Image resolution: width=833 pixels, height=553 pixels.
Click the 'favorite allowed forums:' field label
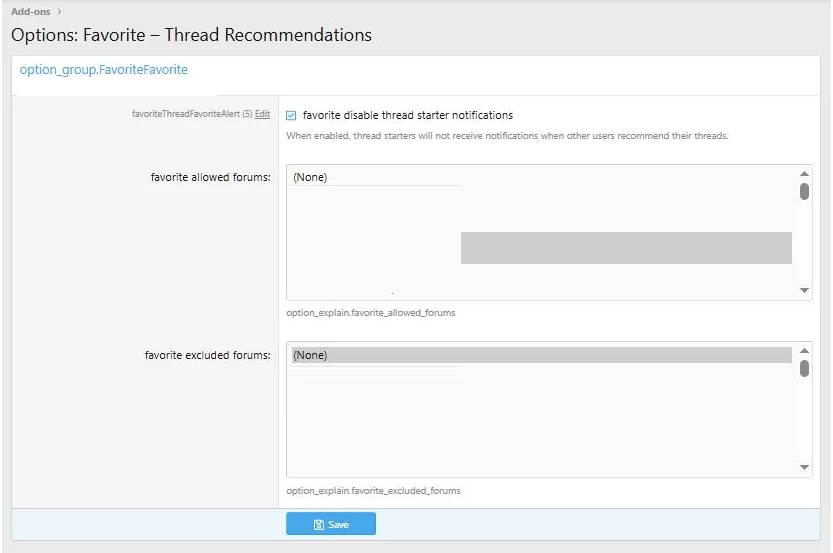coord(209,177)
